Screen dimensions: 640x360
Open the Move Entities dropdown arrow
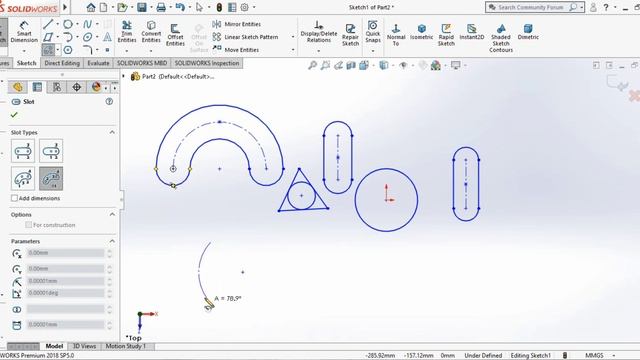[x=293, y=50]
